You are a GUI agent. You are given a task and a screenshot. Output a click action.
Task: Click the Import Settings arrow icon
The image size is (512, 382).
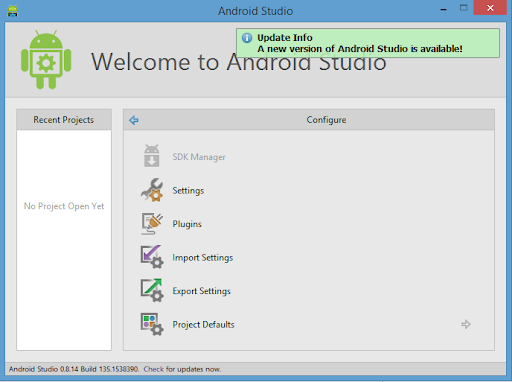pyautogui.click(x=152, y=257)
